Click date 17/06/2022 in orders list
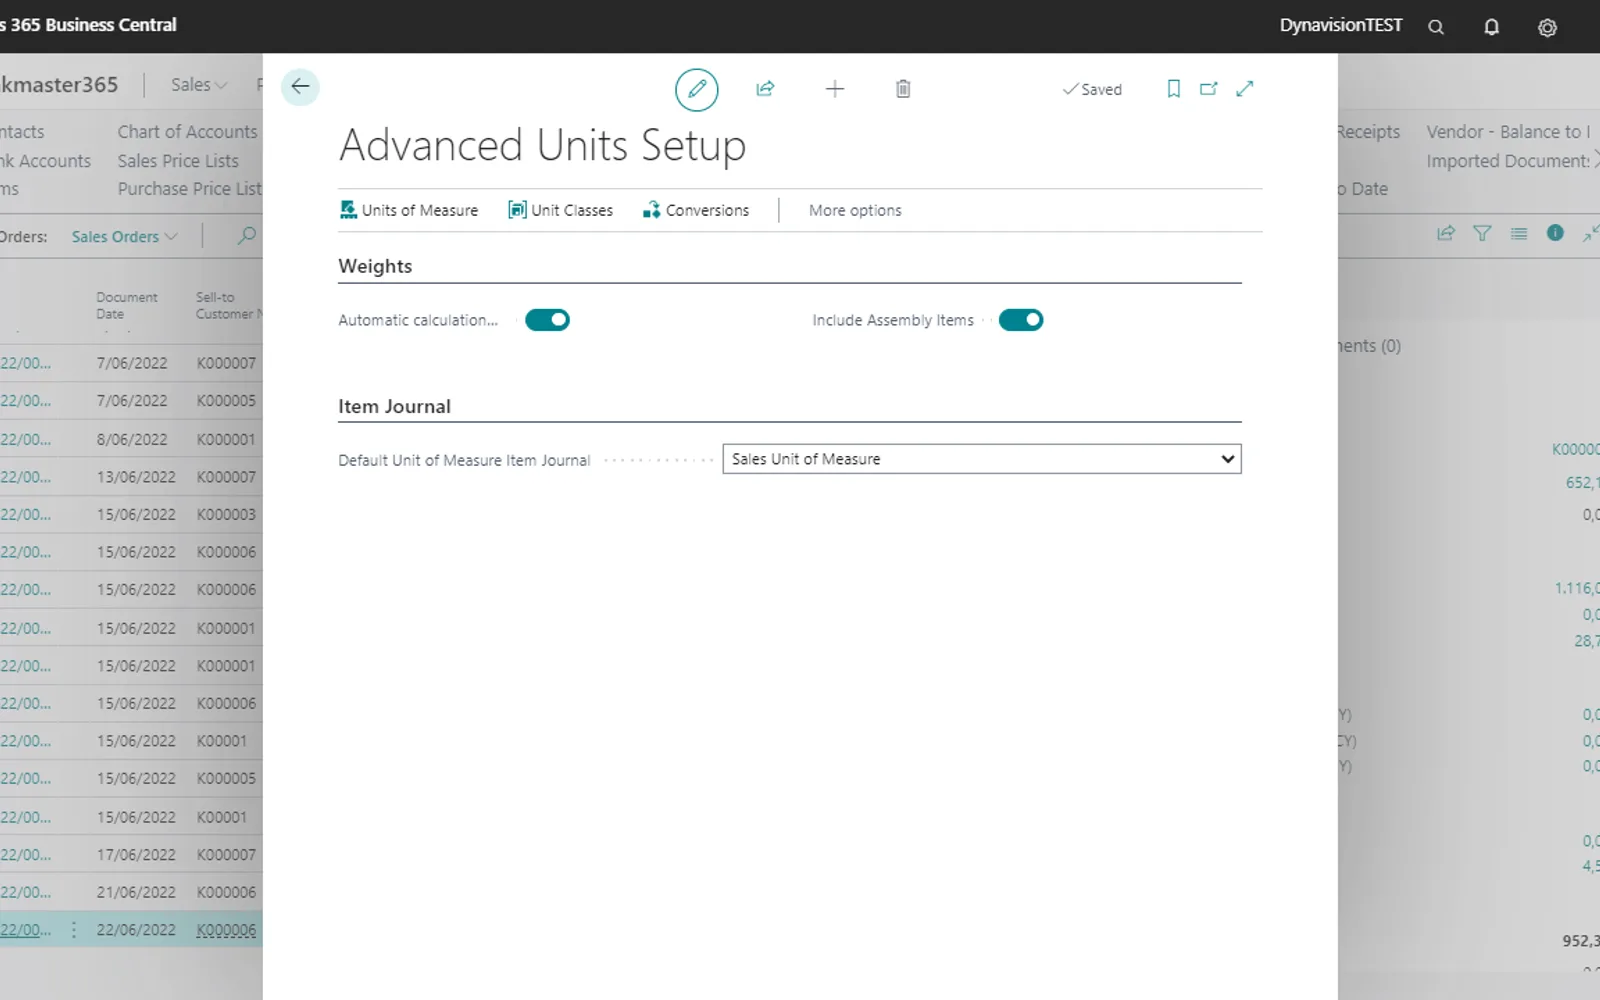The image size is (1600, 1000). click(x=136, y=855)
